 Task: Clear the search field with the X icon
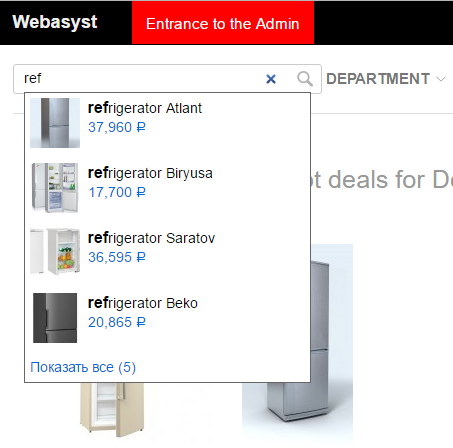click(271, 79)
